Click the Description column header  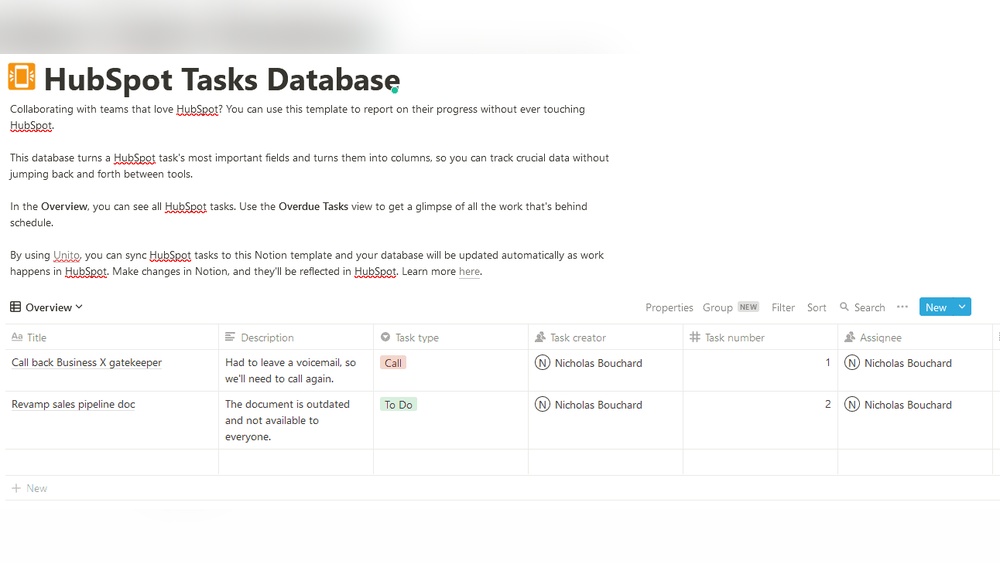(x=296, y=337)
